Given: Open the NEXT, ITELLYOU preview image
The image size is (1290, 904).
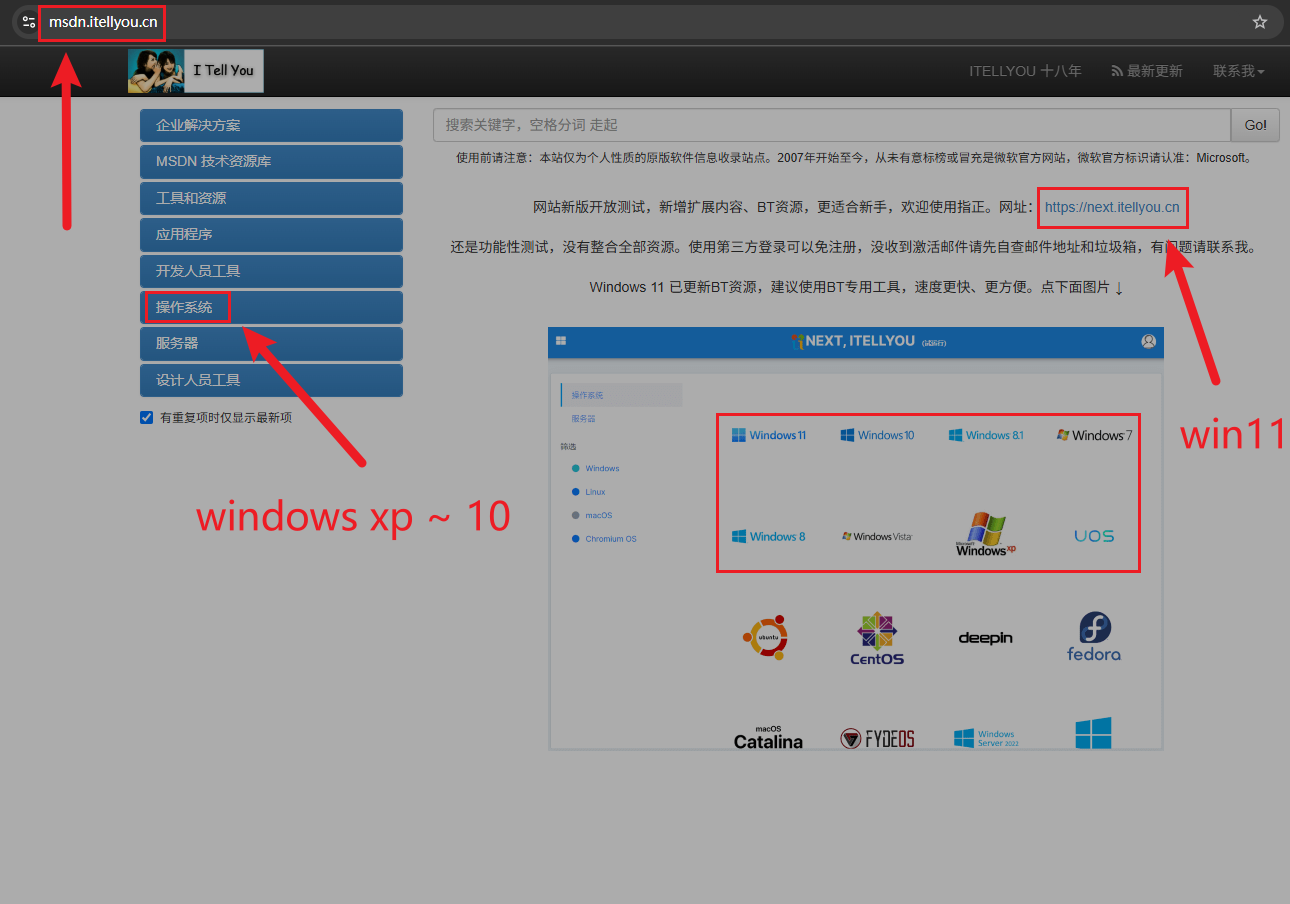Looking at the screenshot, I should point(856,539).
